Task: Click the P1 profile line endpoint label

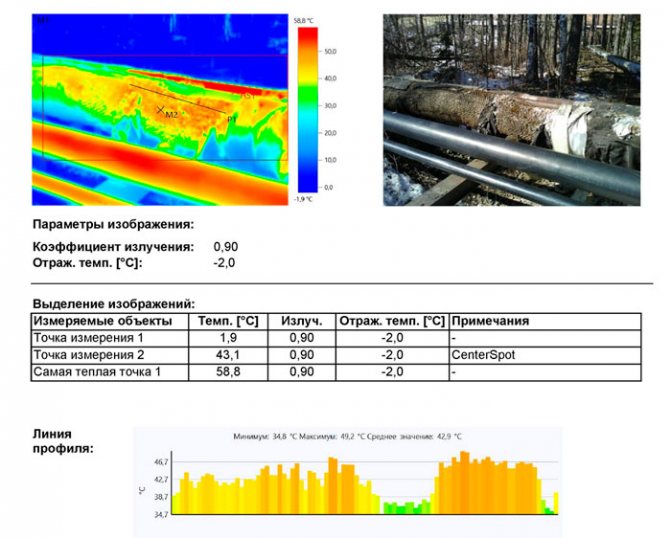Action: coord(231,119)
